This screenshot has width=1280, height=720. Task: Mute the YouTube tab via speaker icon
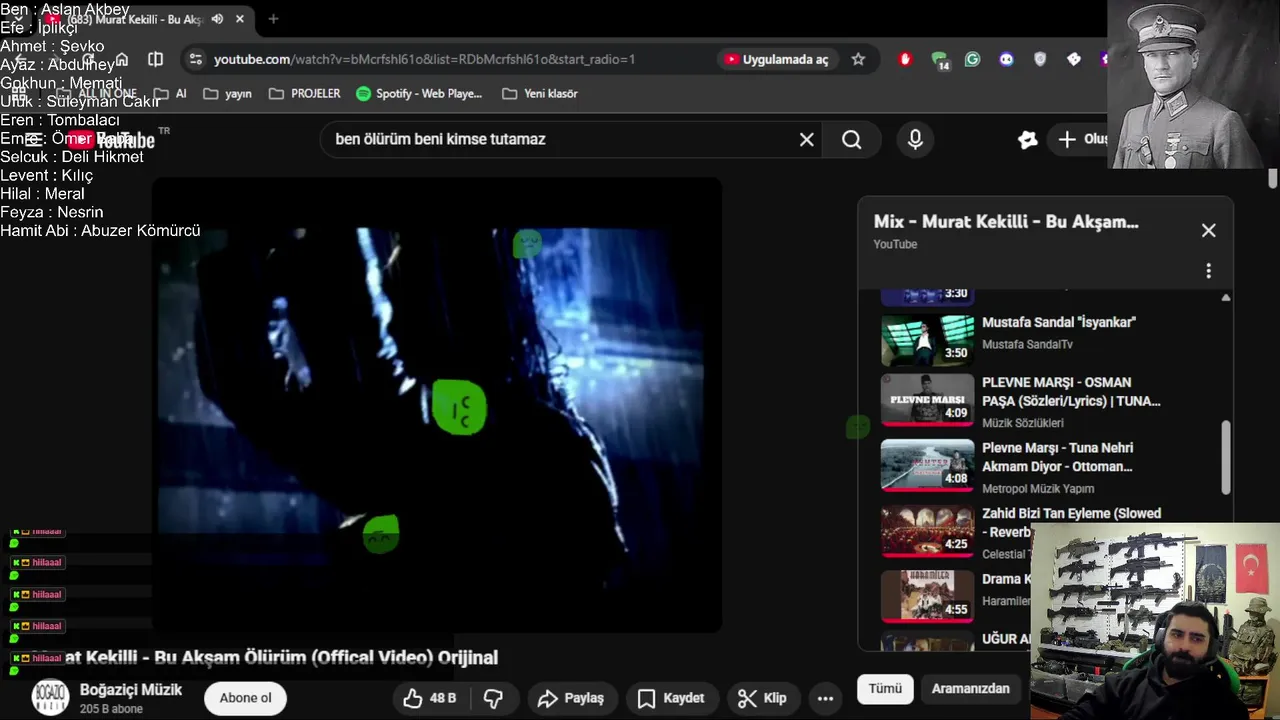tap(217, 19)
